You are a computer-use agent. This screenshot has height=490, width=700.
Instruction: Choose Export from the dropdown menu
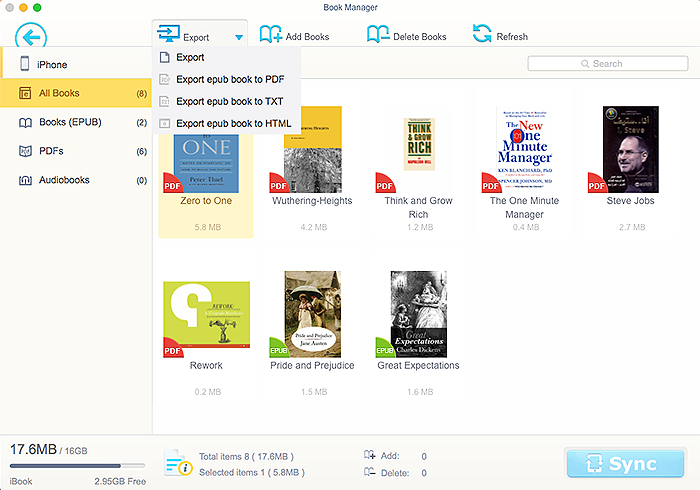click(x=226, y=58)
